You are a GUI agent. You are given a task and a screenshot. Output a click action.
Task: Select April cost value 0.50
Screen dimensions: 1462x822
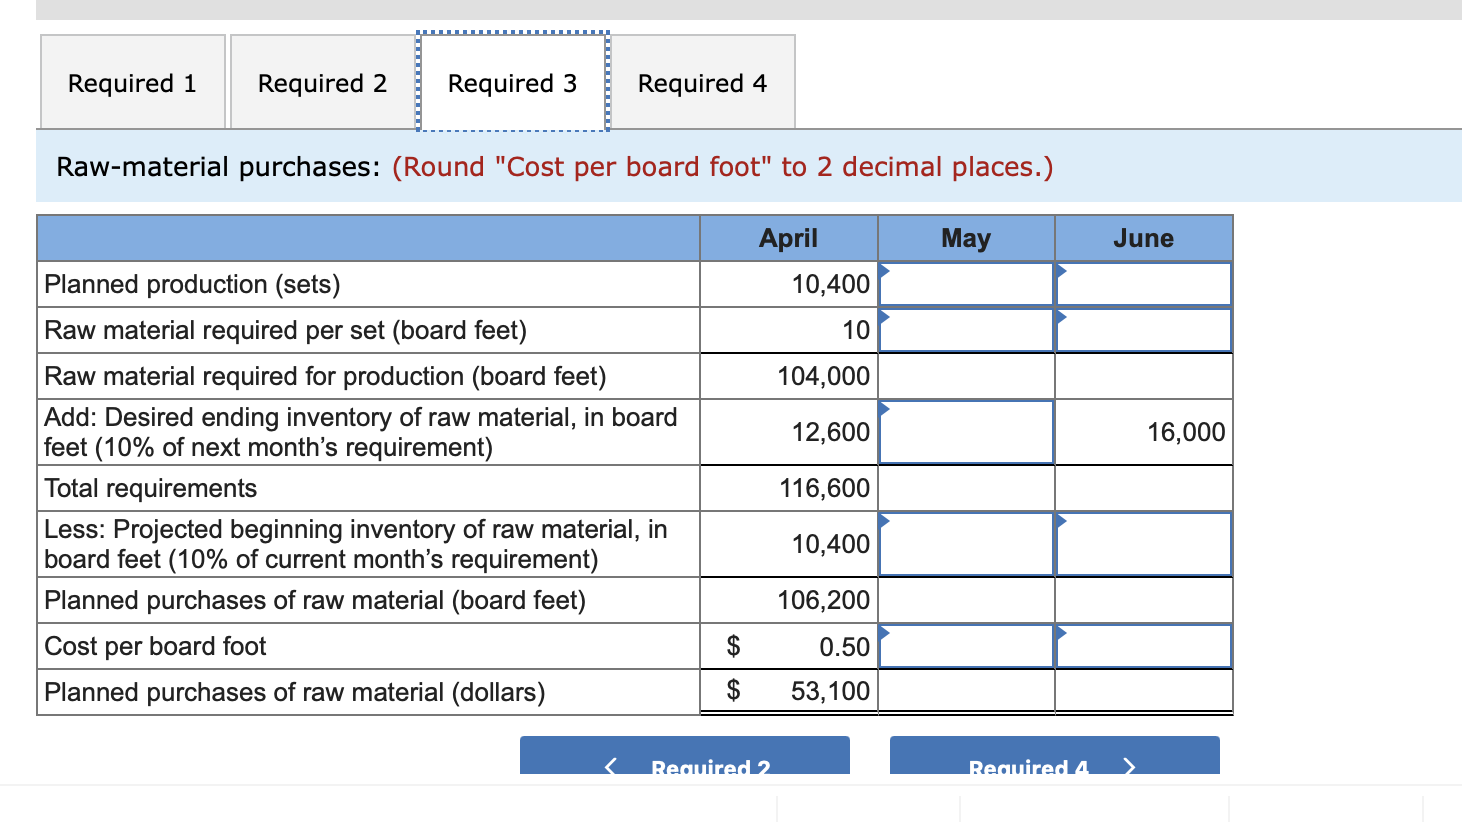tap(845, 647)
